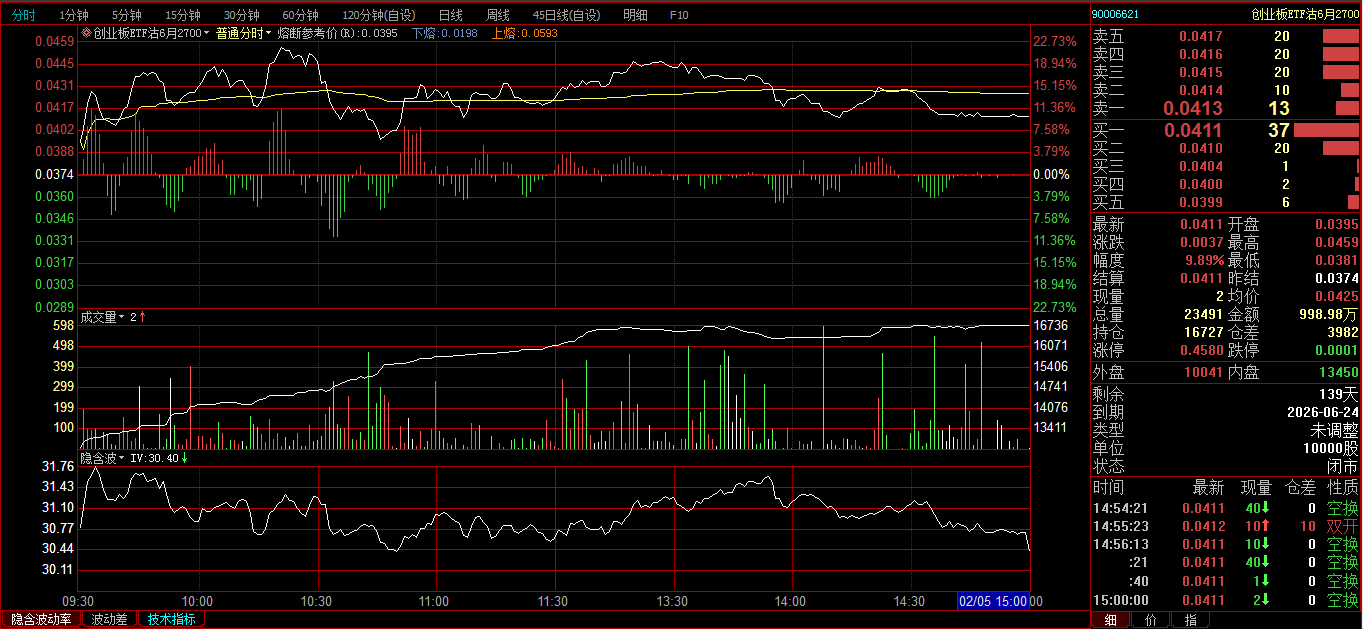Screen dimensions: 1363x629
Task: Open the 技术指标 bottom tab
Action: point(172,619)
